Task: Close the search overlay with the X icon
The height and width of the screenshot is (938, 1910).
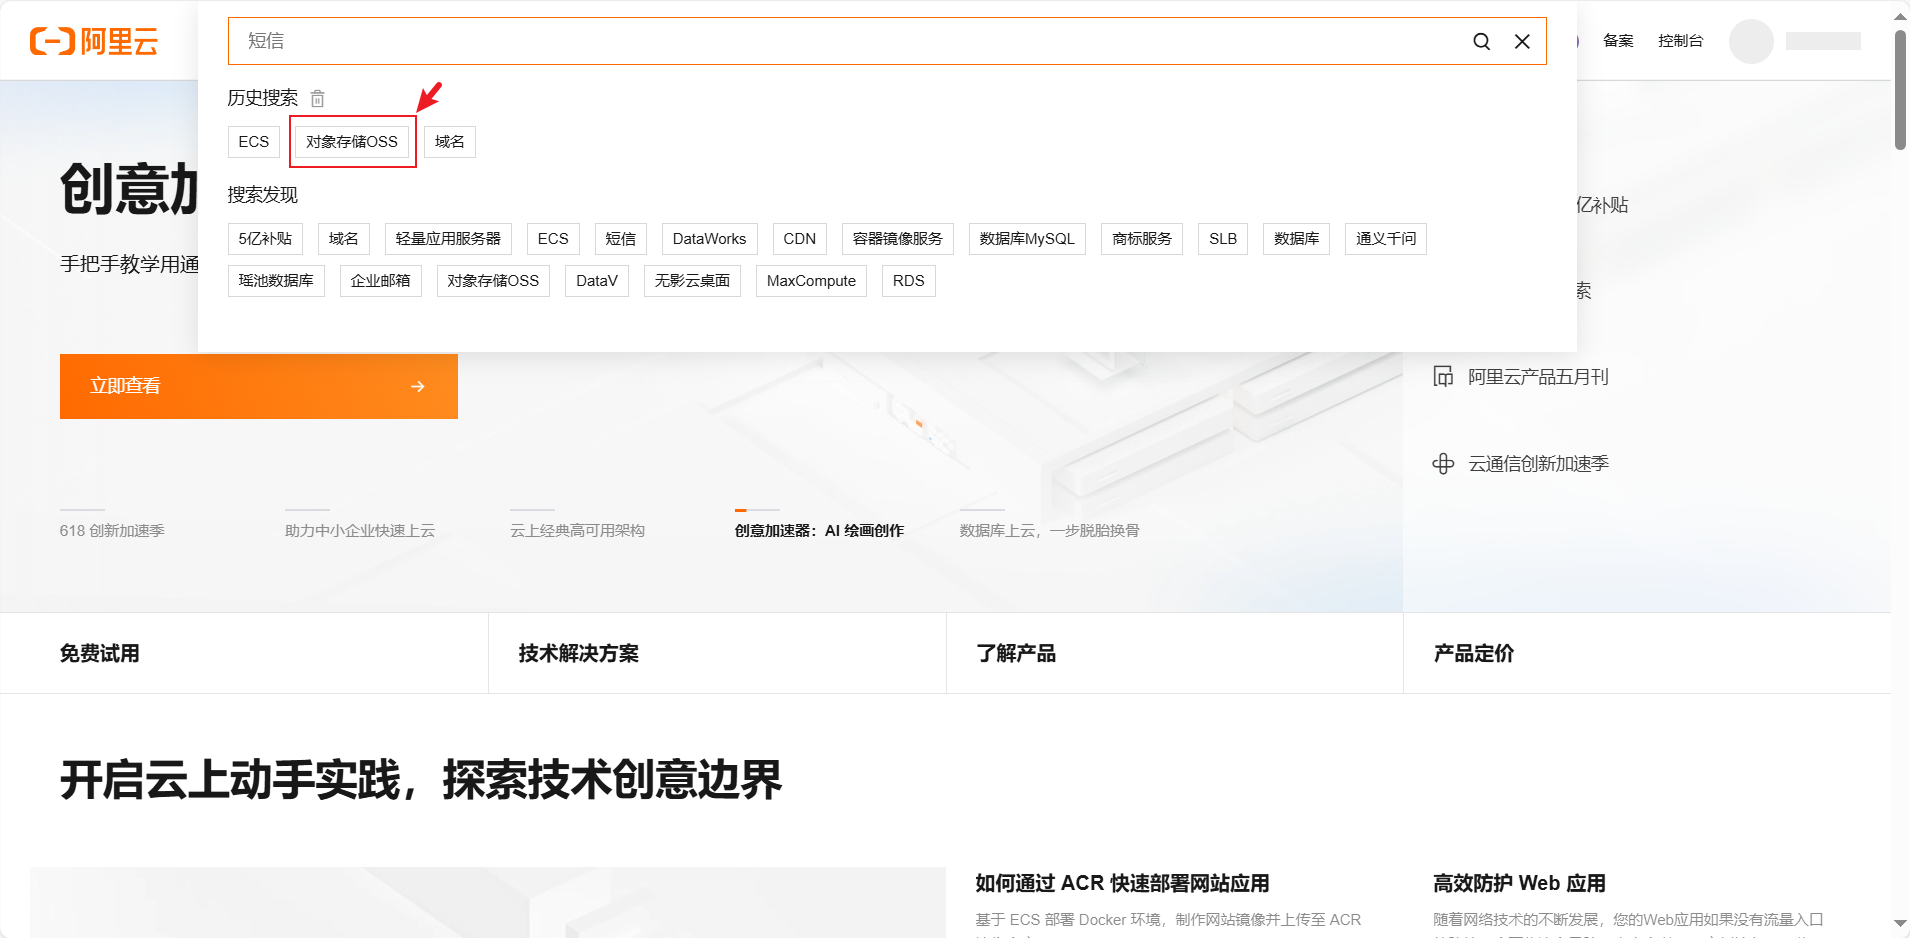Action: pyautogui.click(x=1522, y=41)
